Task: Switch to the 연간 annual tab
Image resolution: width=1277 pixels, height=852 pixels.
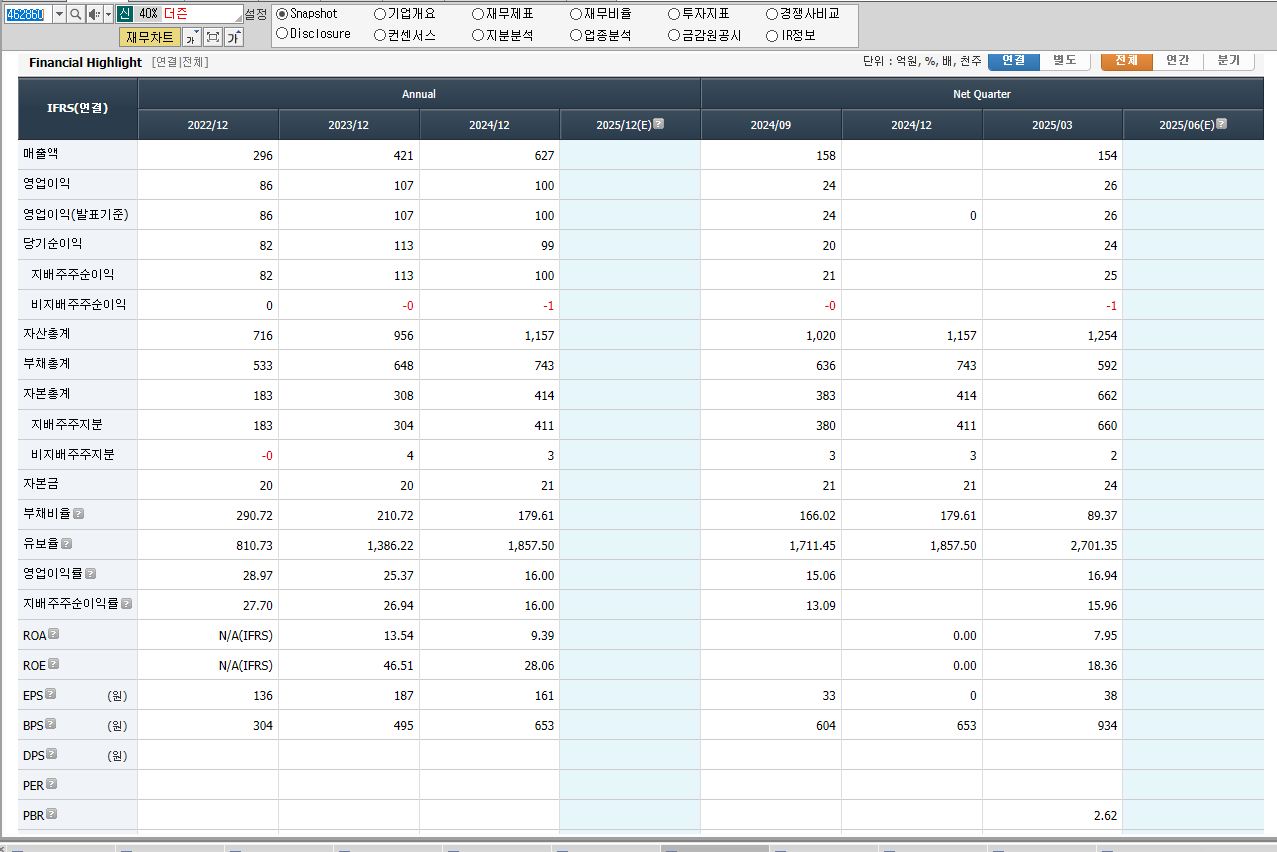Action: 1178,61
